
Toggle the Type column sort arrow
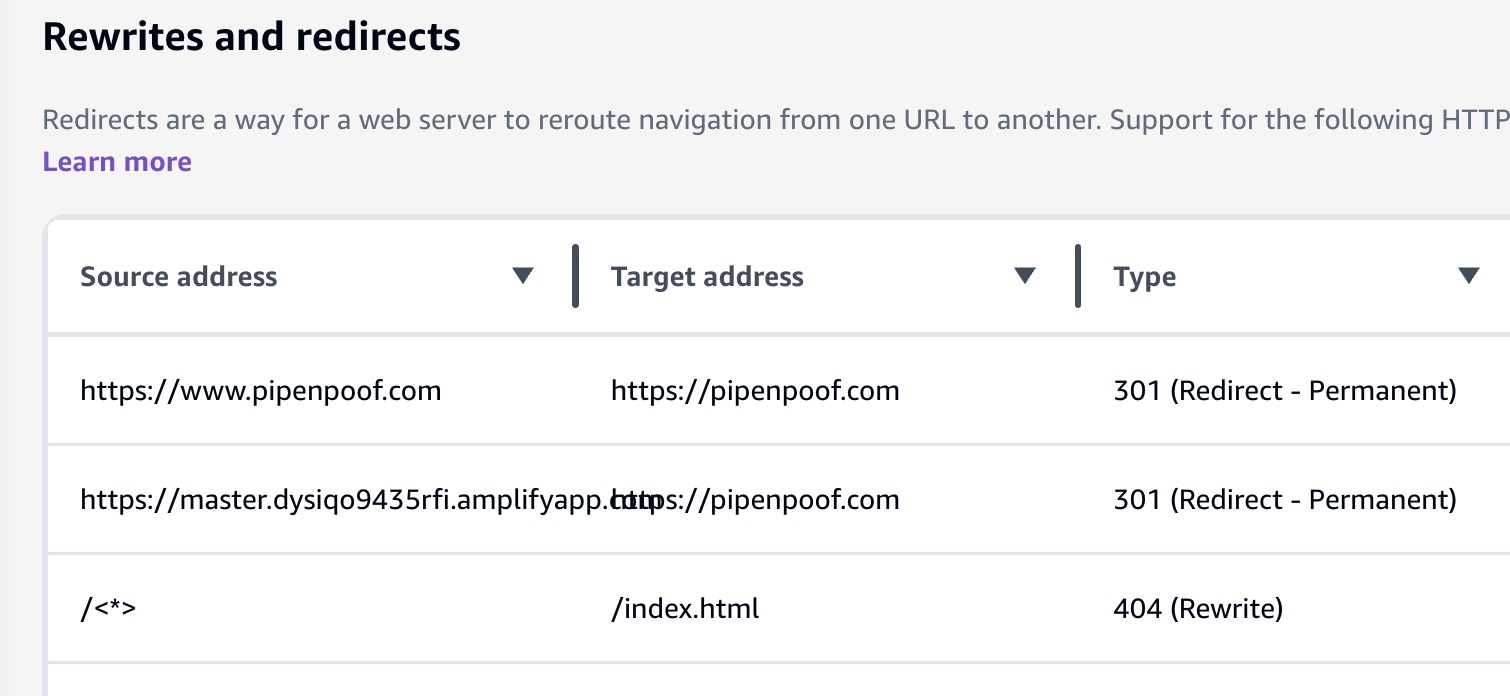pyautogui.click(x=1468, y=276)
